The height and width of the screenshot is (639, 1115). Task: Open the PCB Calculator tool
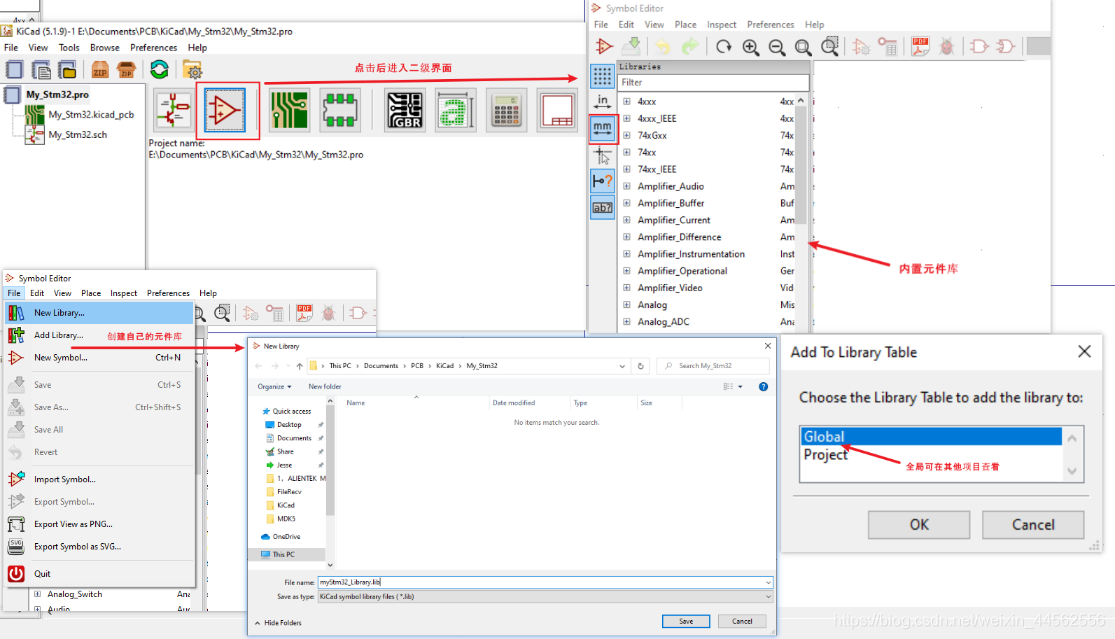click(506, 110)
